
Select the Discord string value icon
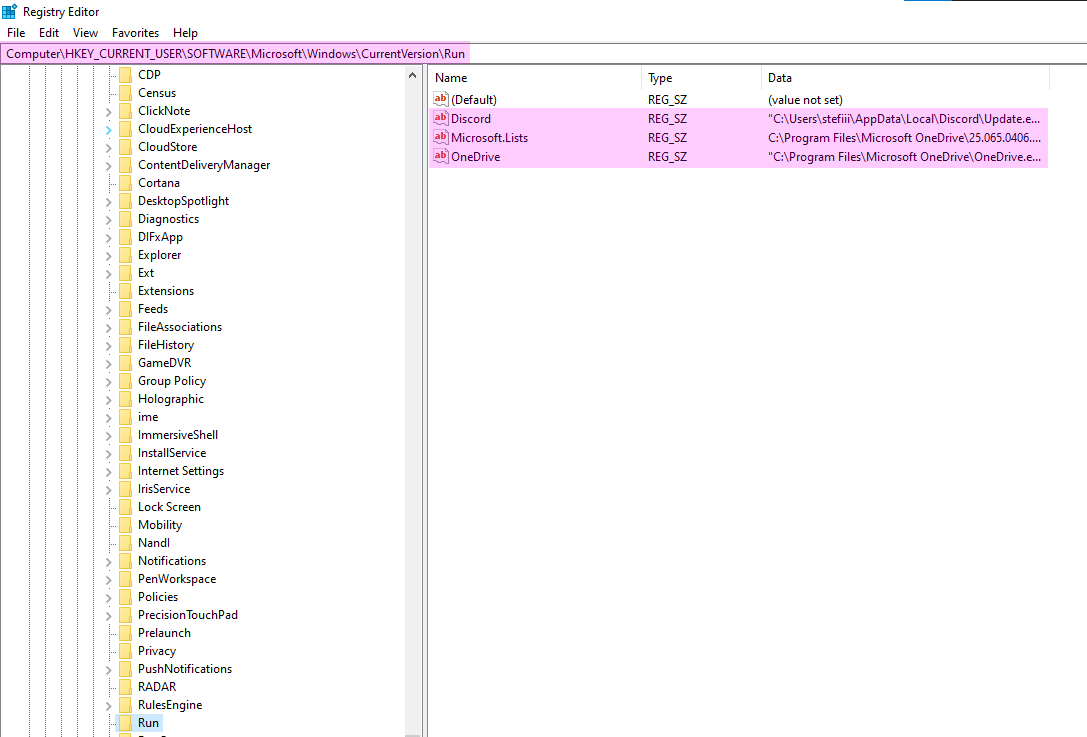pyautogui.click(x=440, y=118)
